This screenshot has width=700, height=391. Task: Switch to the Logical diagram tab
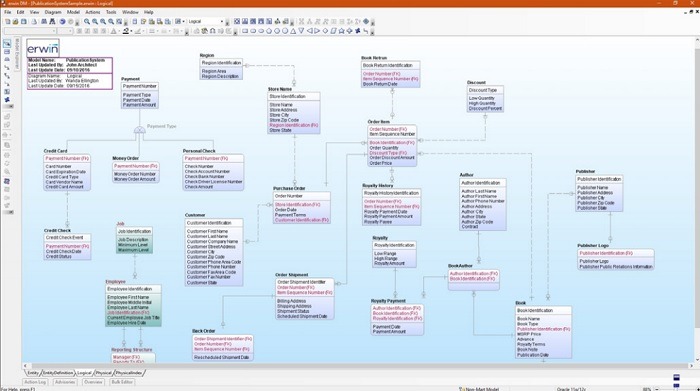(84, 373)
